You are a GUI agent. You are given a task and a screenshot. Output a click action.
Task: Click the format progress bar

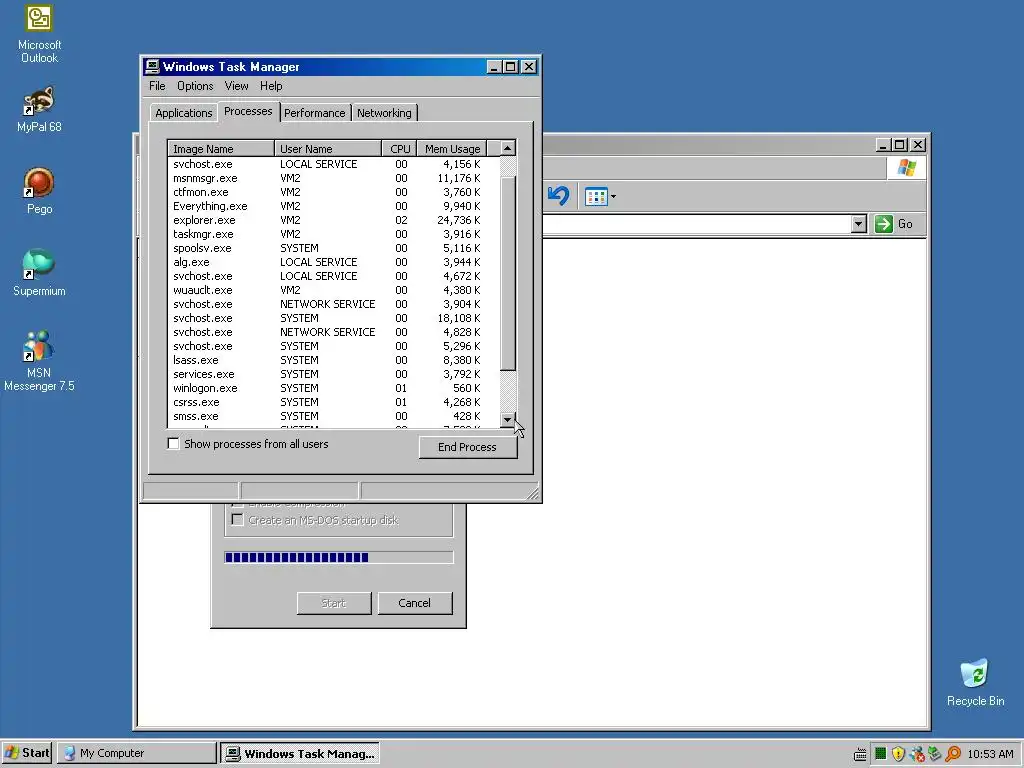[x=339, y=557]
